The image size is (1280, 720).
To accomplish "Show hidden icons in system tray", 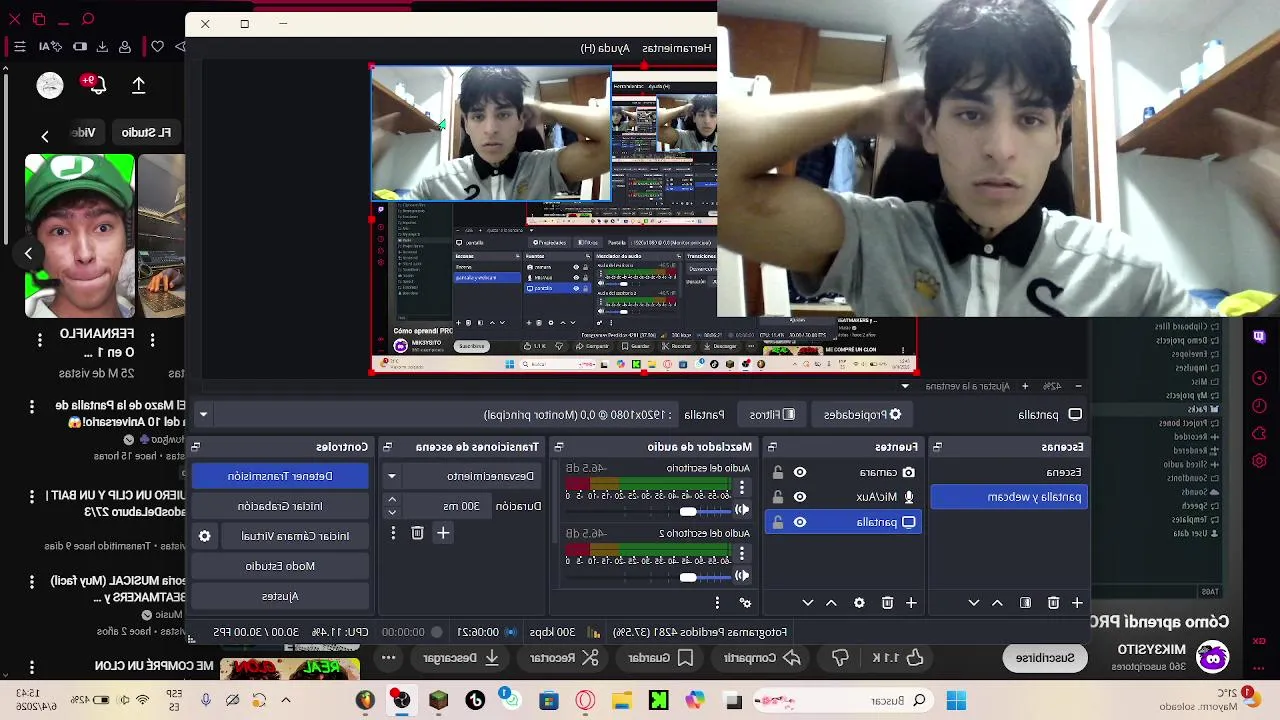I will 285,700.
